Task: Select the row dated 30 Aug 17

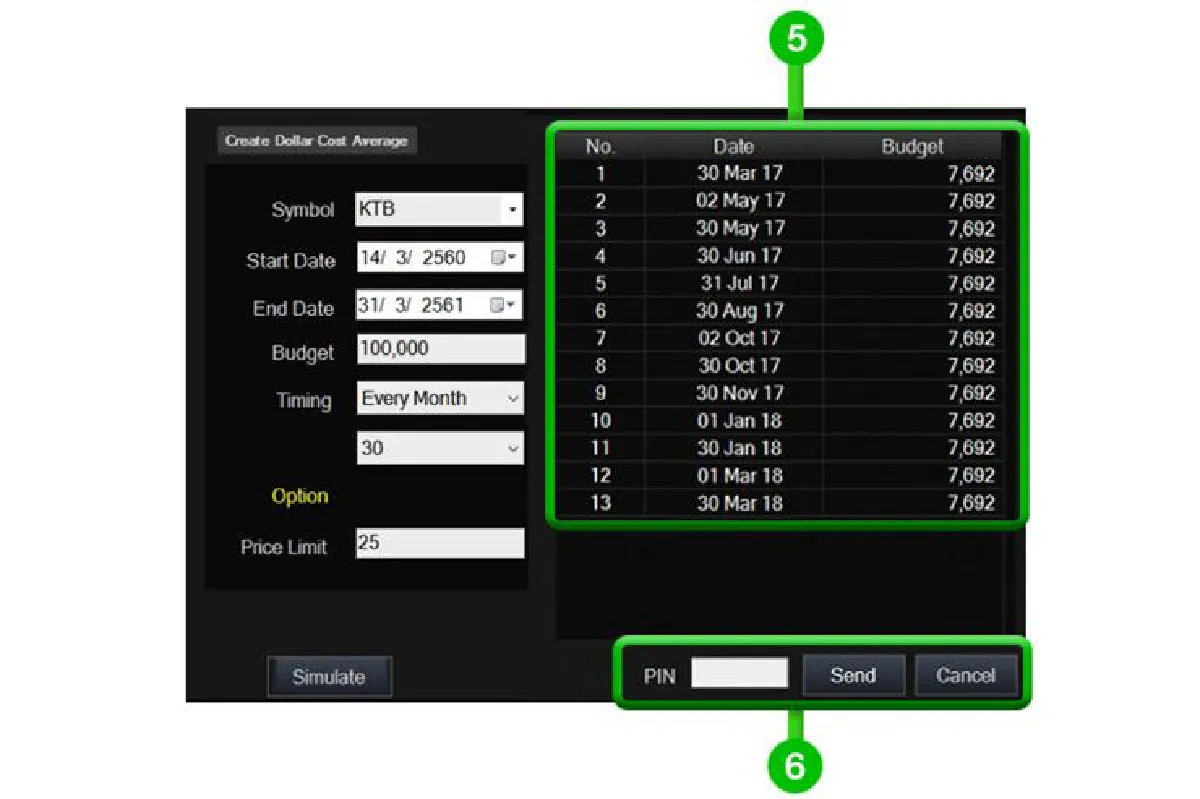Action: 779,311
